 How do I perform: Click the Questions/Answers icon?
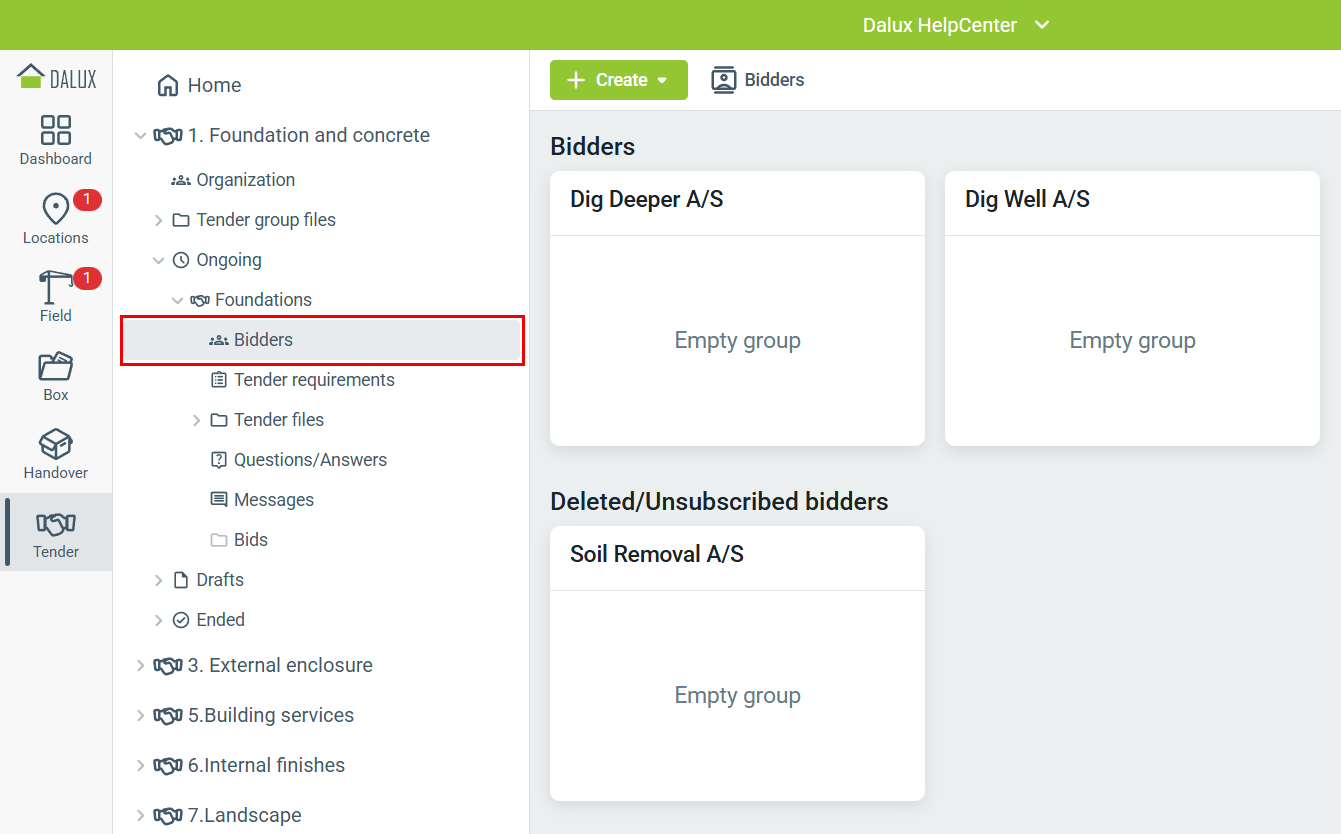219,460
